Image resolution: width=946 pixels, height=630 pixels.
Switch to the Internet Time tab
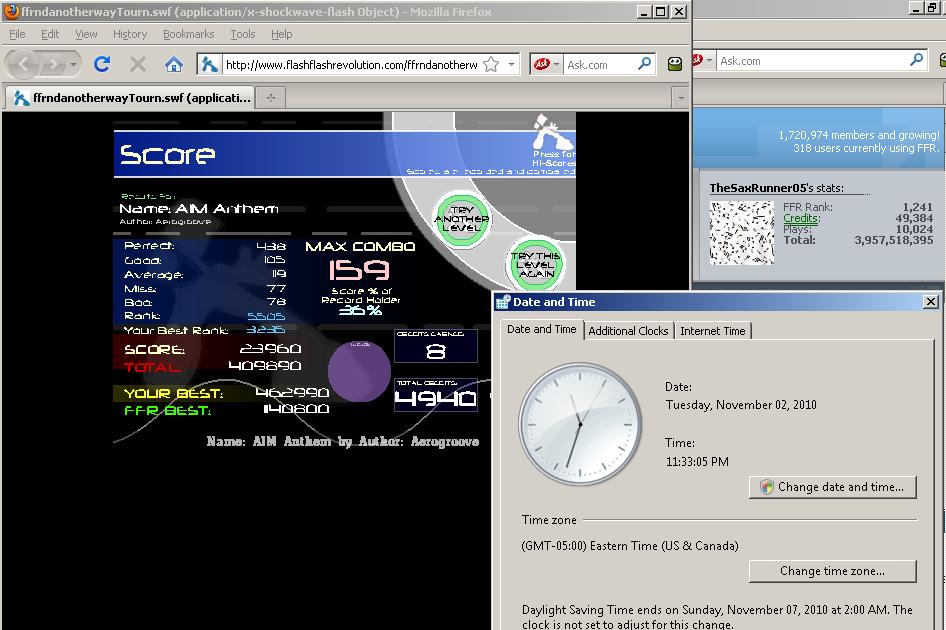pyautogui.click(x=713, y=331)
